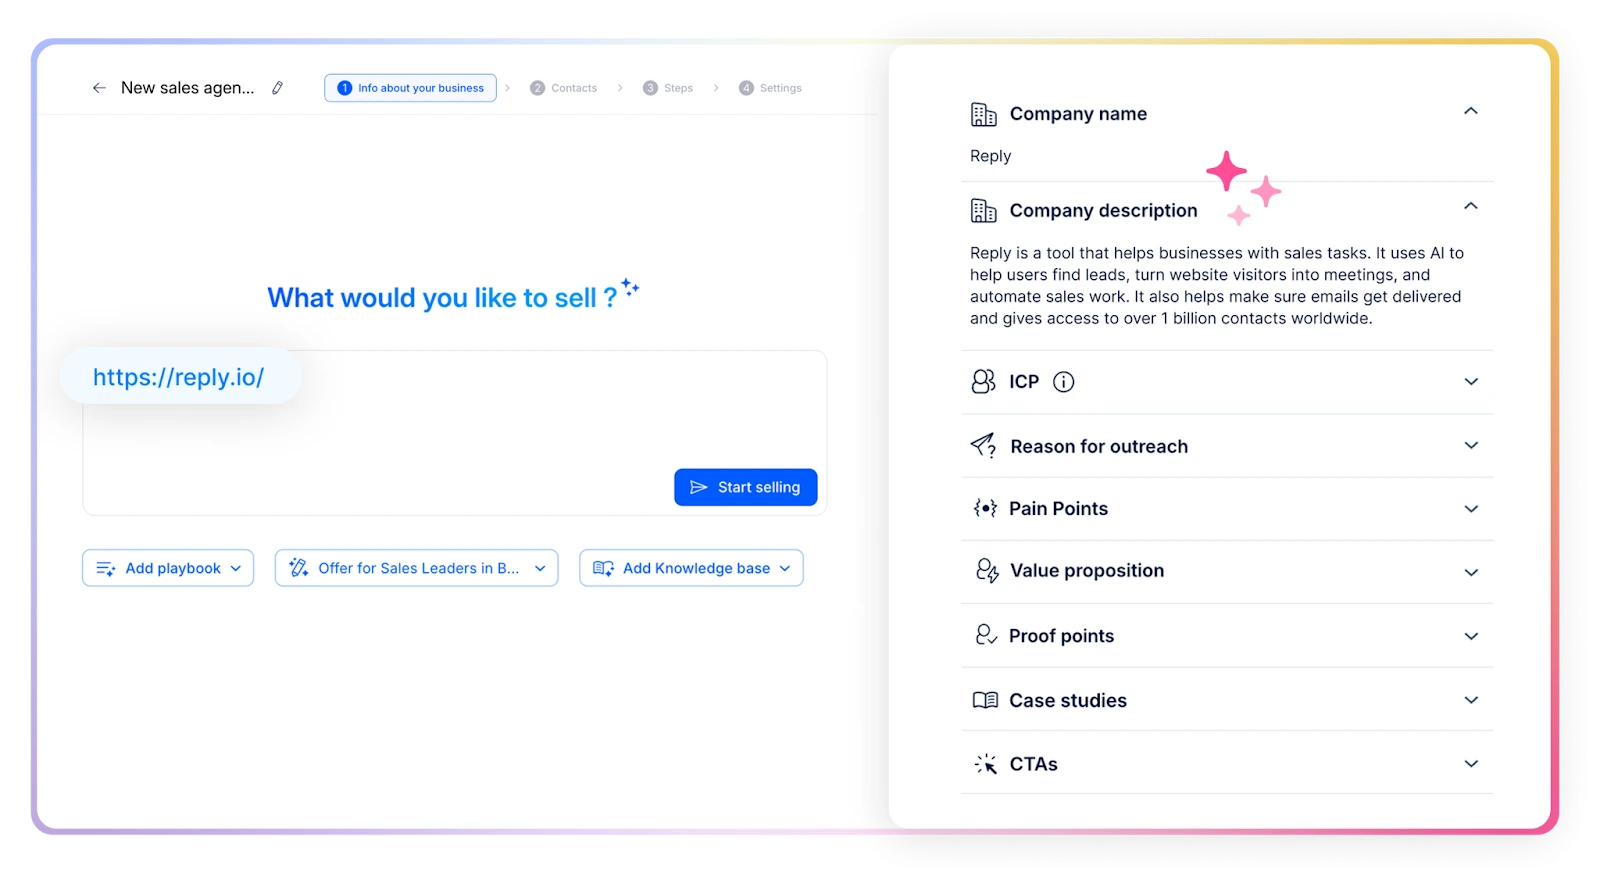The height and width of the screenshot is (883, 1600).
Task: Click the 'Pain Points' label
Action: pos(1058,508)
